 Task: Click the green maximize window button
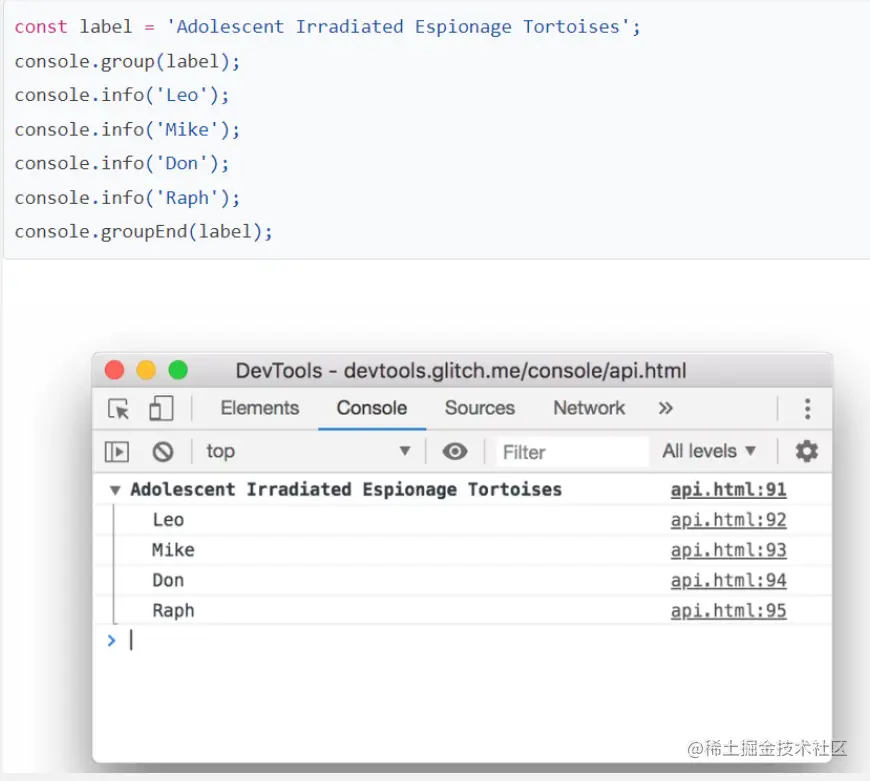coord(178,370)
